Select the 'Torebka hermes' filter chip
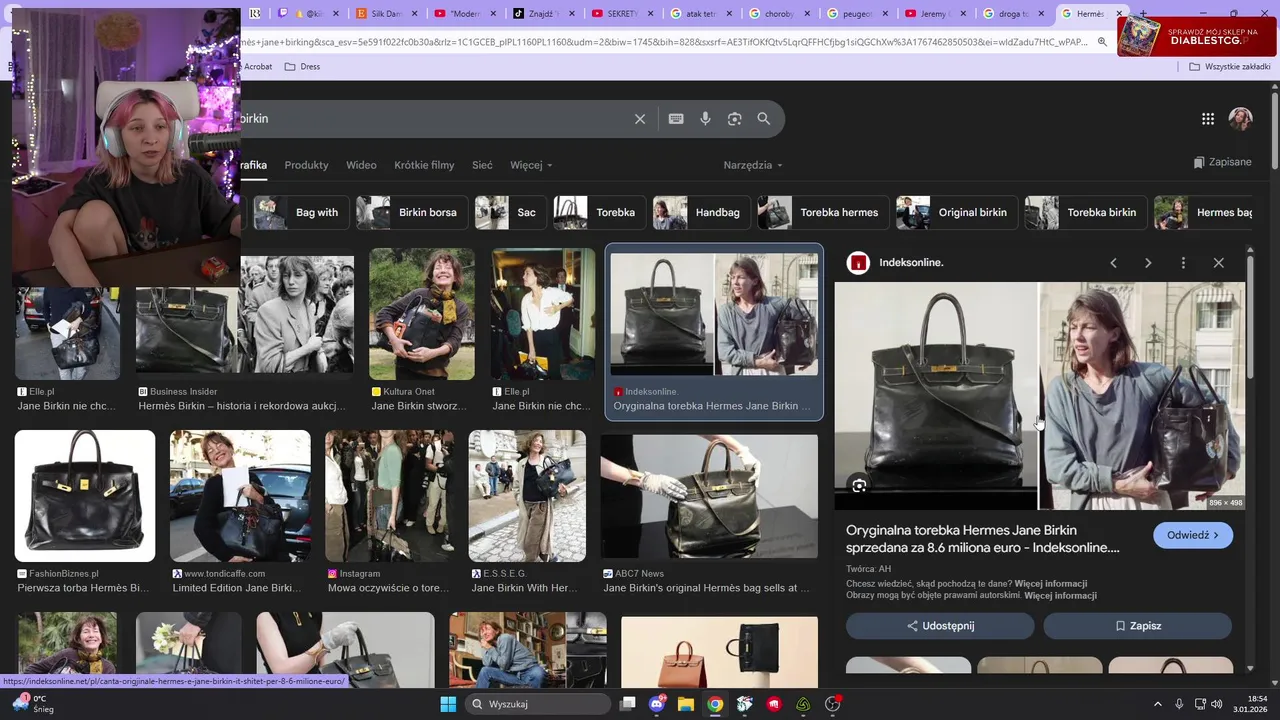This screenshot has height=720, width=1280. point(823,212)
